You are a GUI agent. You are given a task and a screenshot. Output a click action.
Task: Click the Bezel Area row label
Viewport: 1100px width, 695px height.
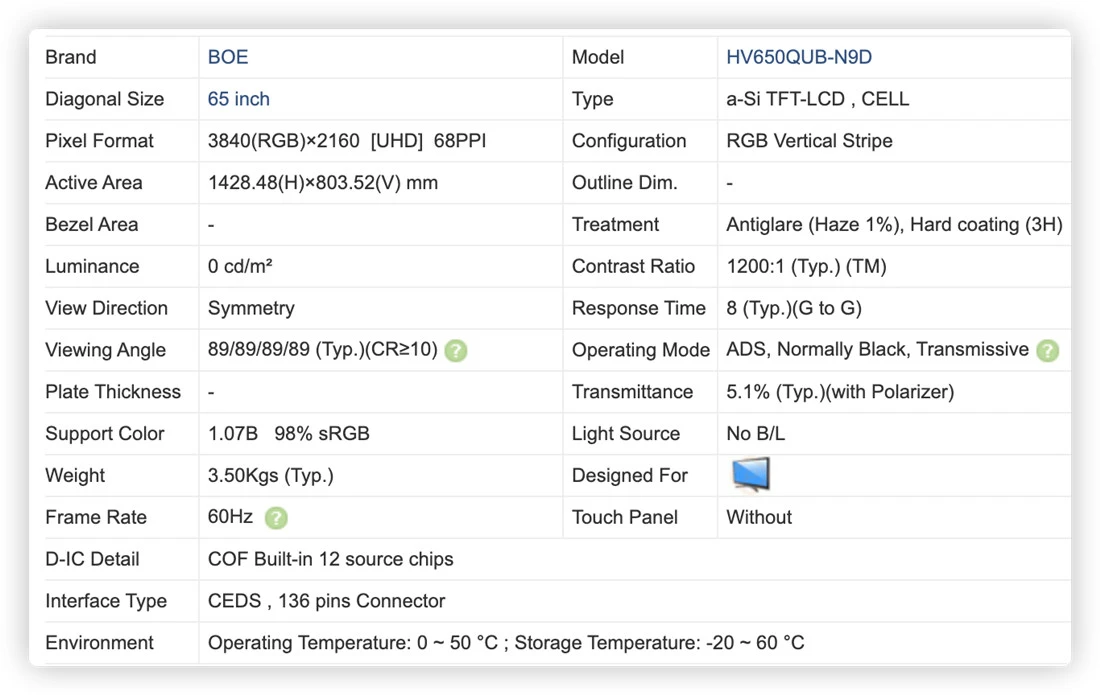92,224
